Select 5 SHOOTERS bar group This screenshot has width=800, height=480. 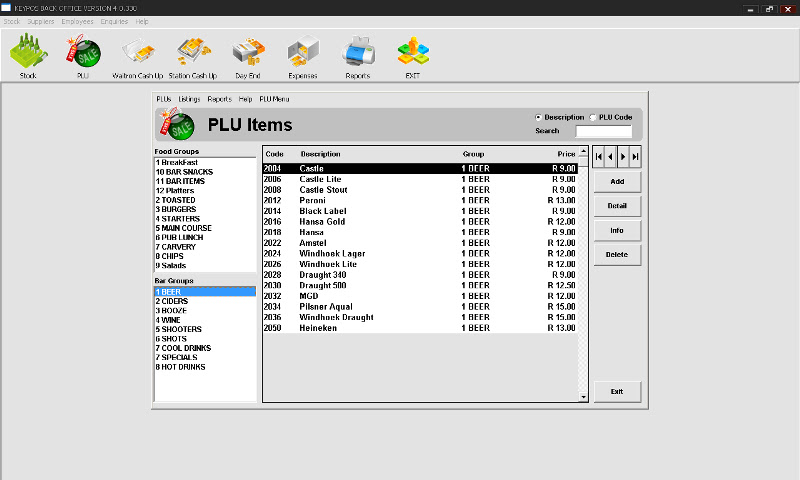tap(205, 330)
